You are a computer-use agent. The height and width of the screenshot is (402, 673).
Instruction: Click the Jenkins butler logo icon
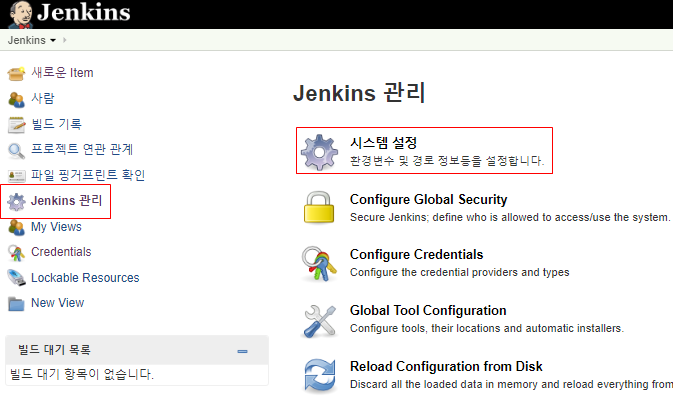(21, 14)
